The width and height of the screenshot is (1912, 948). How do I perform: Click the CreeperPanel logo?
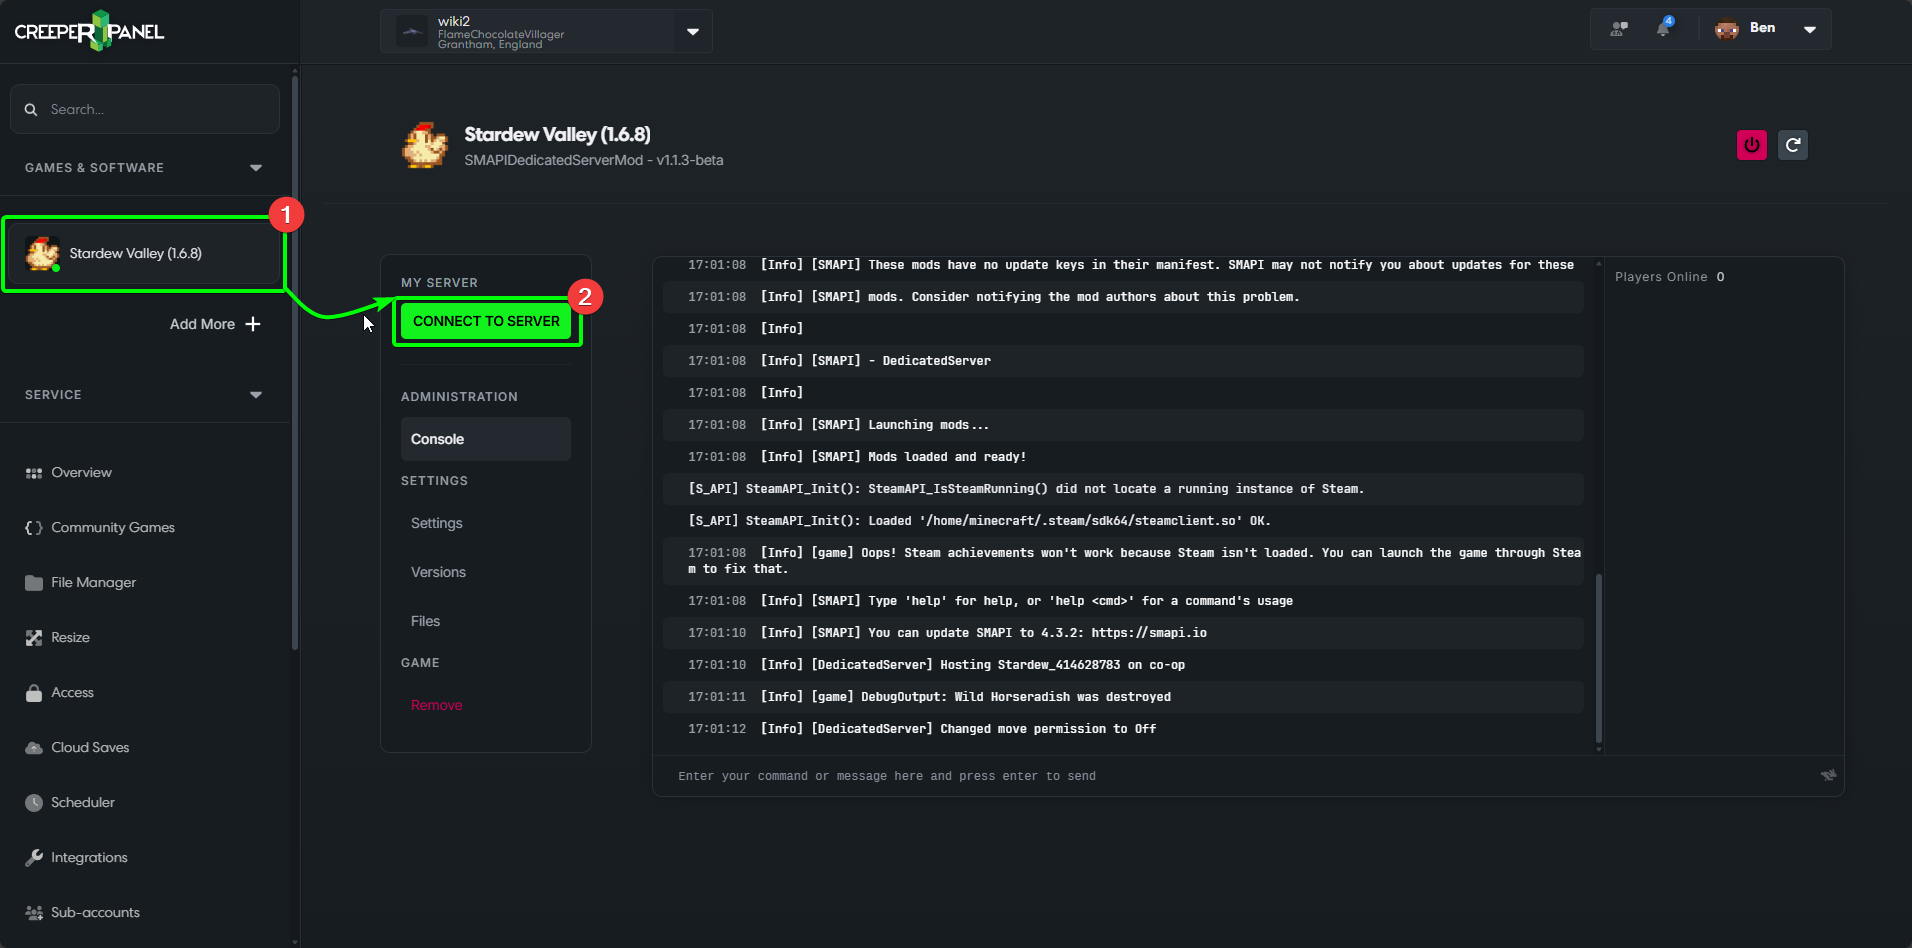coord(90,31)
